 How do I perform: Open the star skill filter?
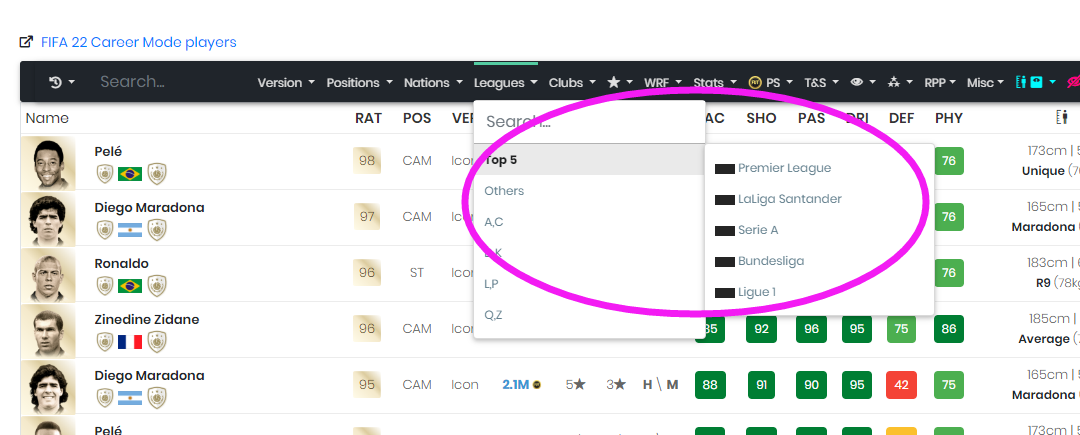tap(619, 83)
